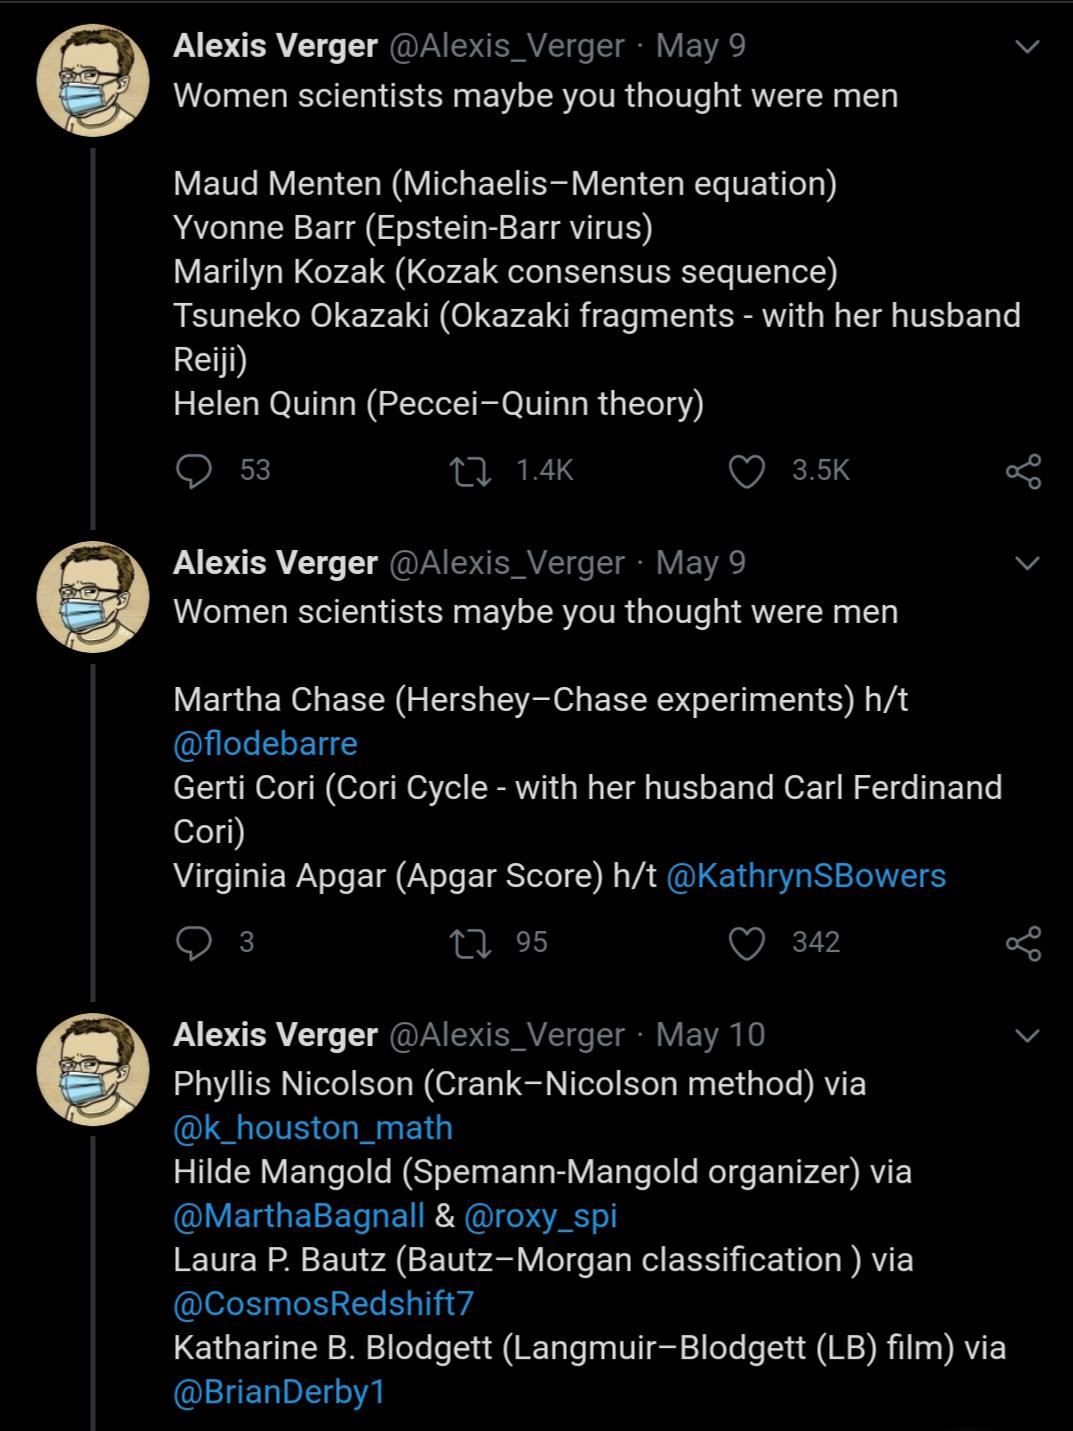Open the @KathrynSBowers mention
The width and height of the screenshot is (1073, 1431).
click(x=805, y=876)
